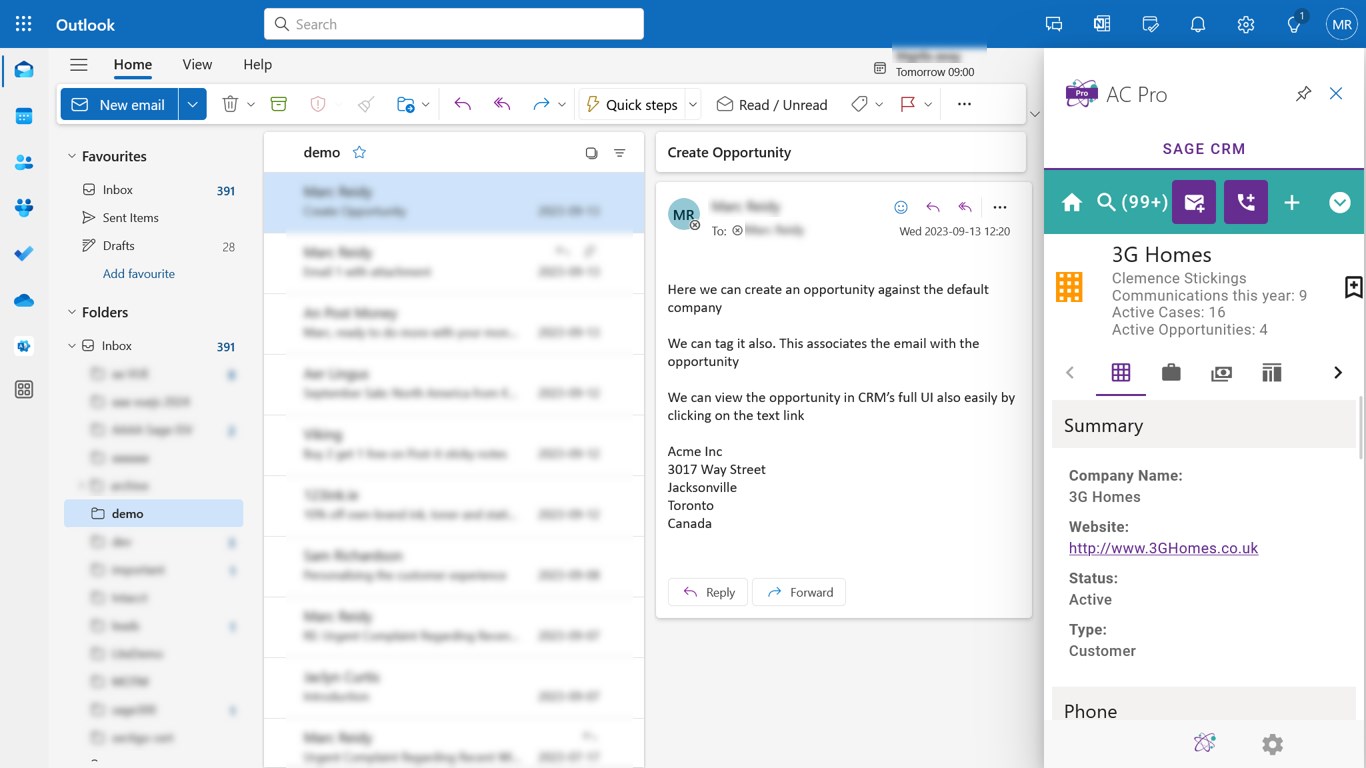Screen dimensions: 1366x768
Task: Add a bookmark for 3G Homes
Action: coord(1353,288)
